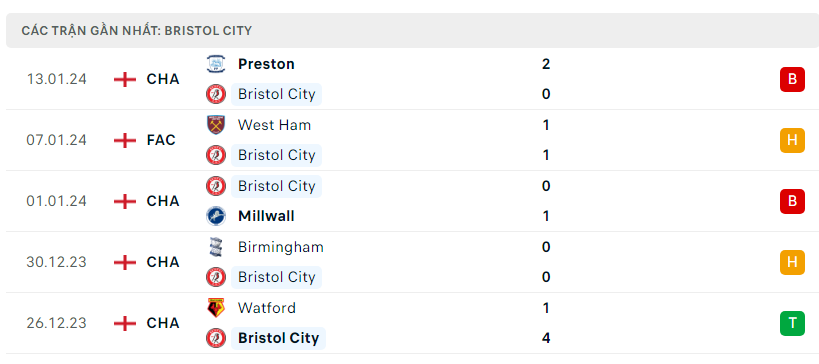Click Bristol City crest in Preston match
The width and height of the screenshot is (819, 364).
(x=216, y=94)
